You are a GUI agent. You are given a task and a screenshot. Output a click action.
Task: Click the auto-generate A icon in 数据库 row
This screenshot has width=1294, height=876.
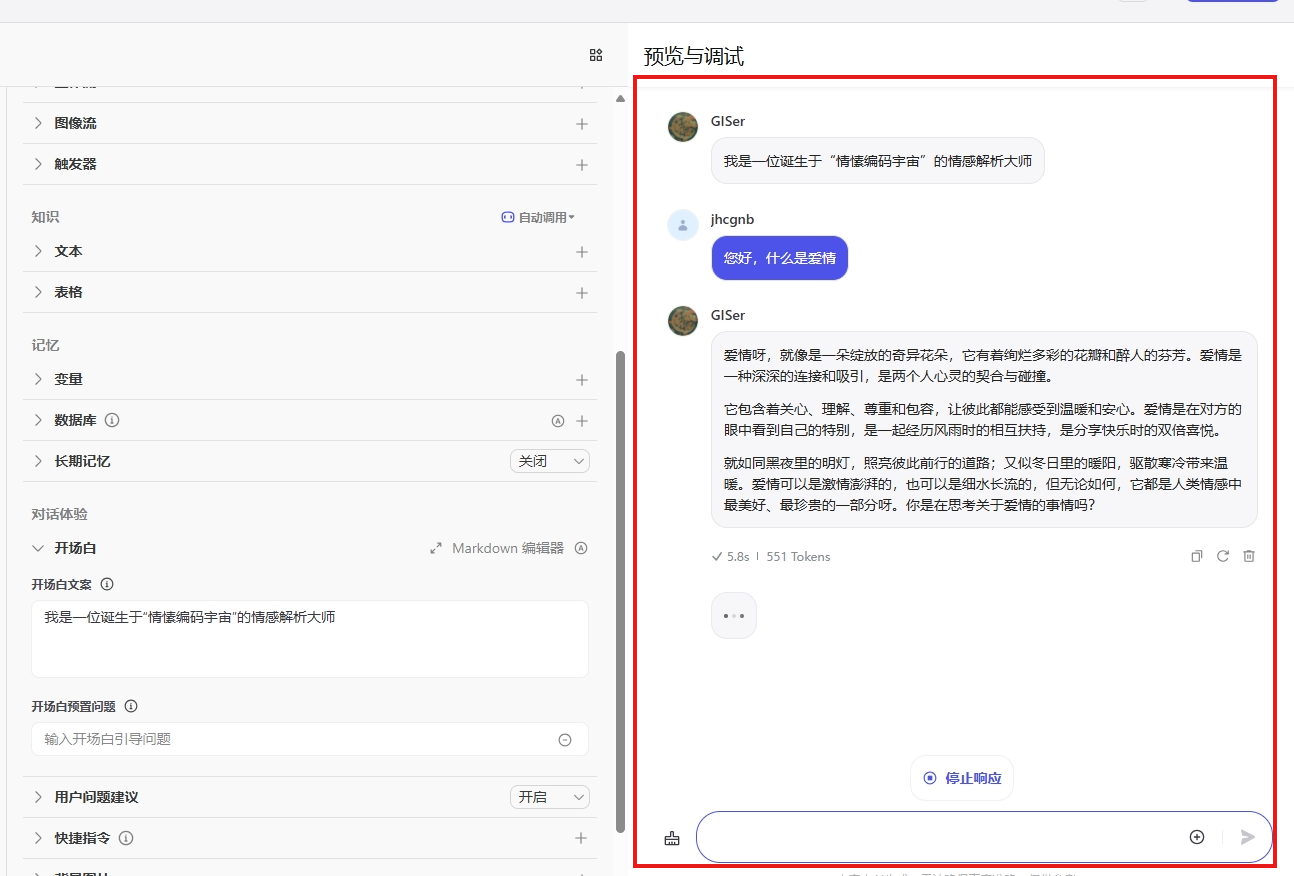point(558,421)
